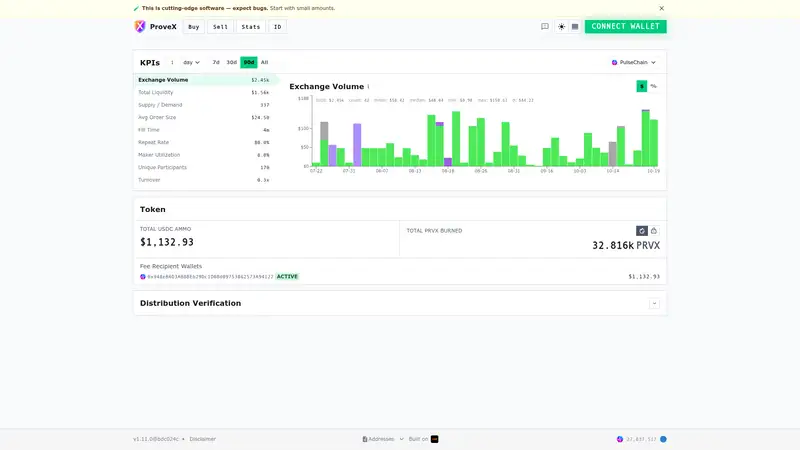Image resolution: width=800 pixels, height=450 pixels.
Task: Open the Disclaimer link in footer
Action: click(203, 439)
